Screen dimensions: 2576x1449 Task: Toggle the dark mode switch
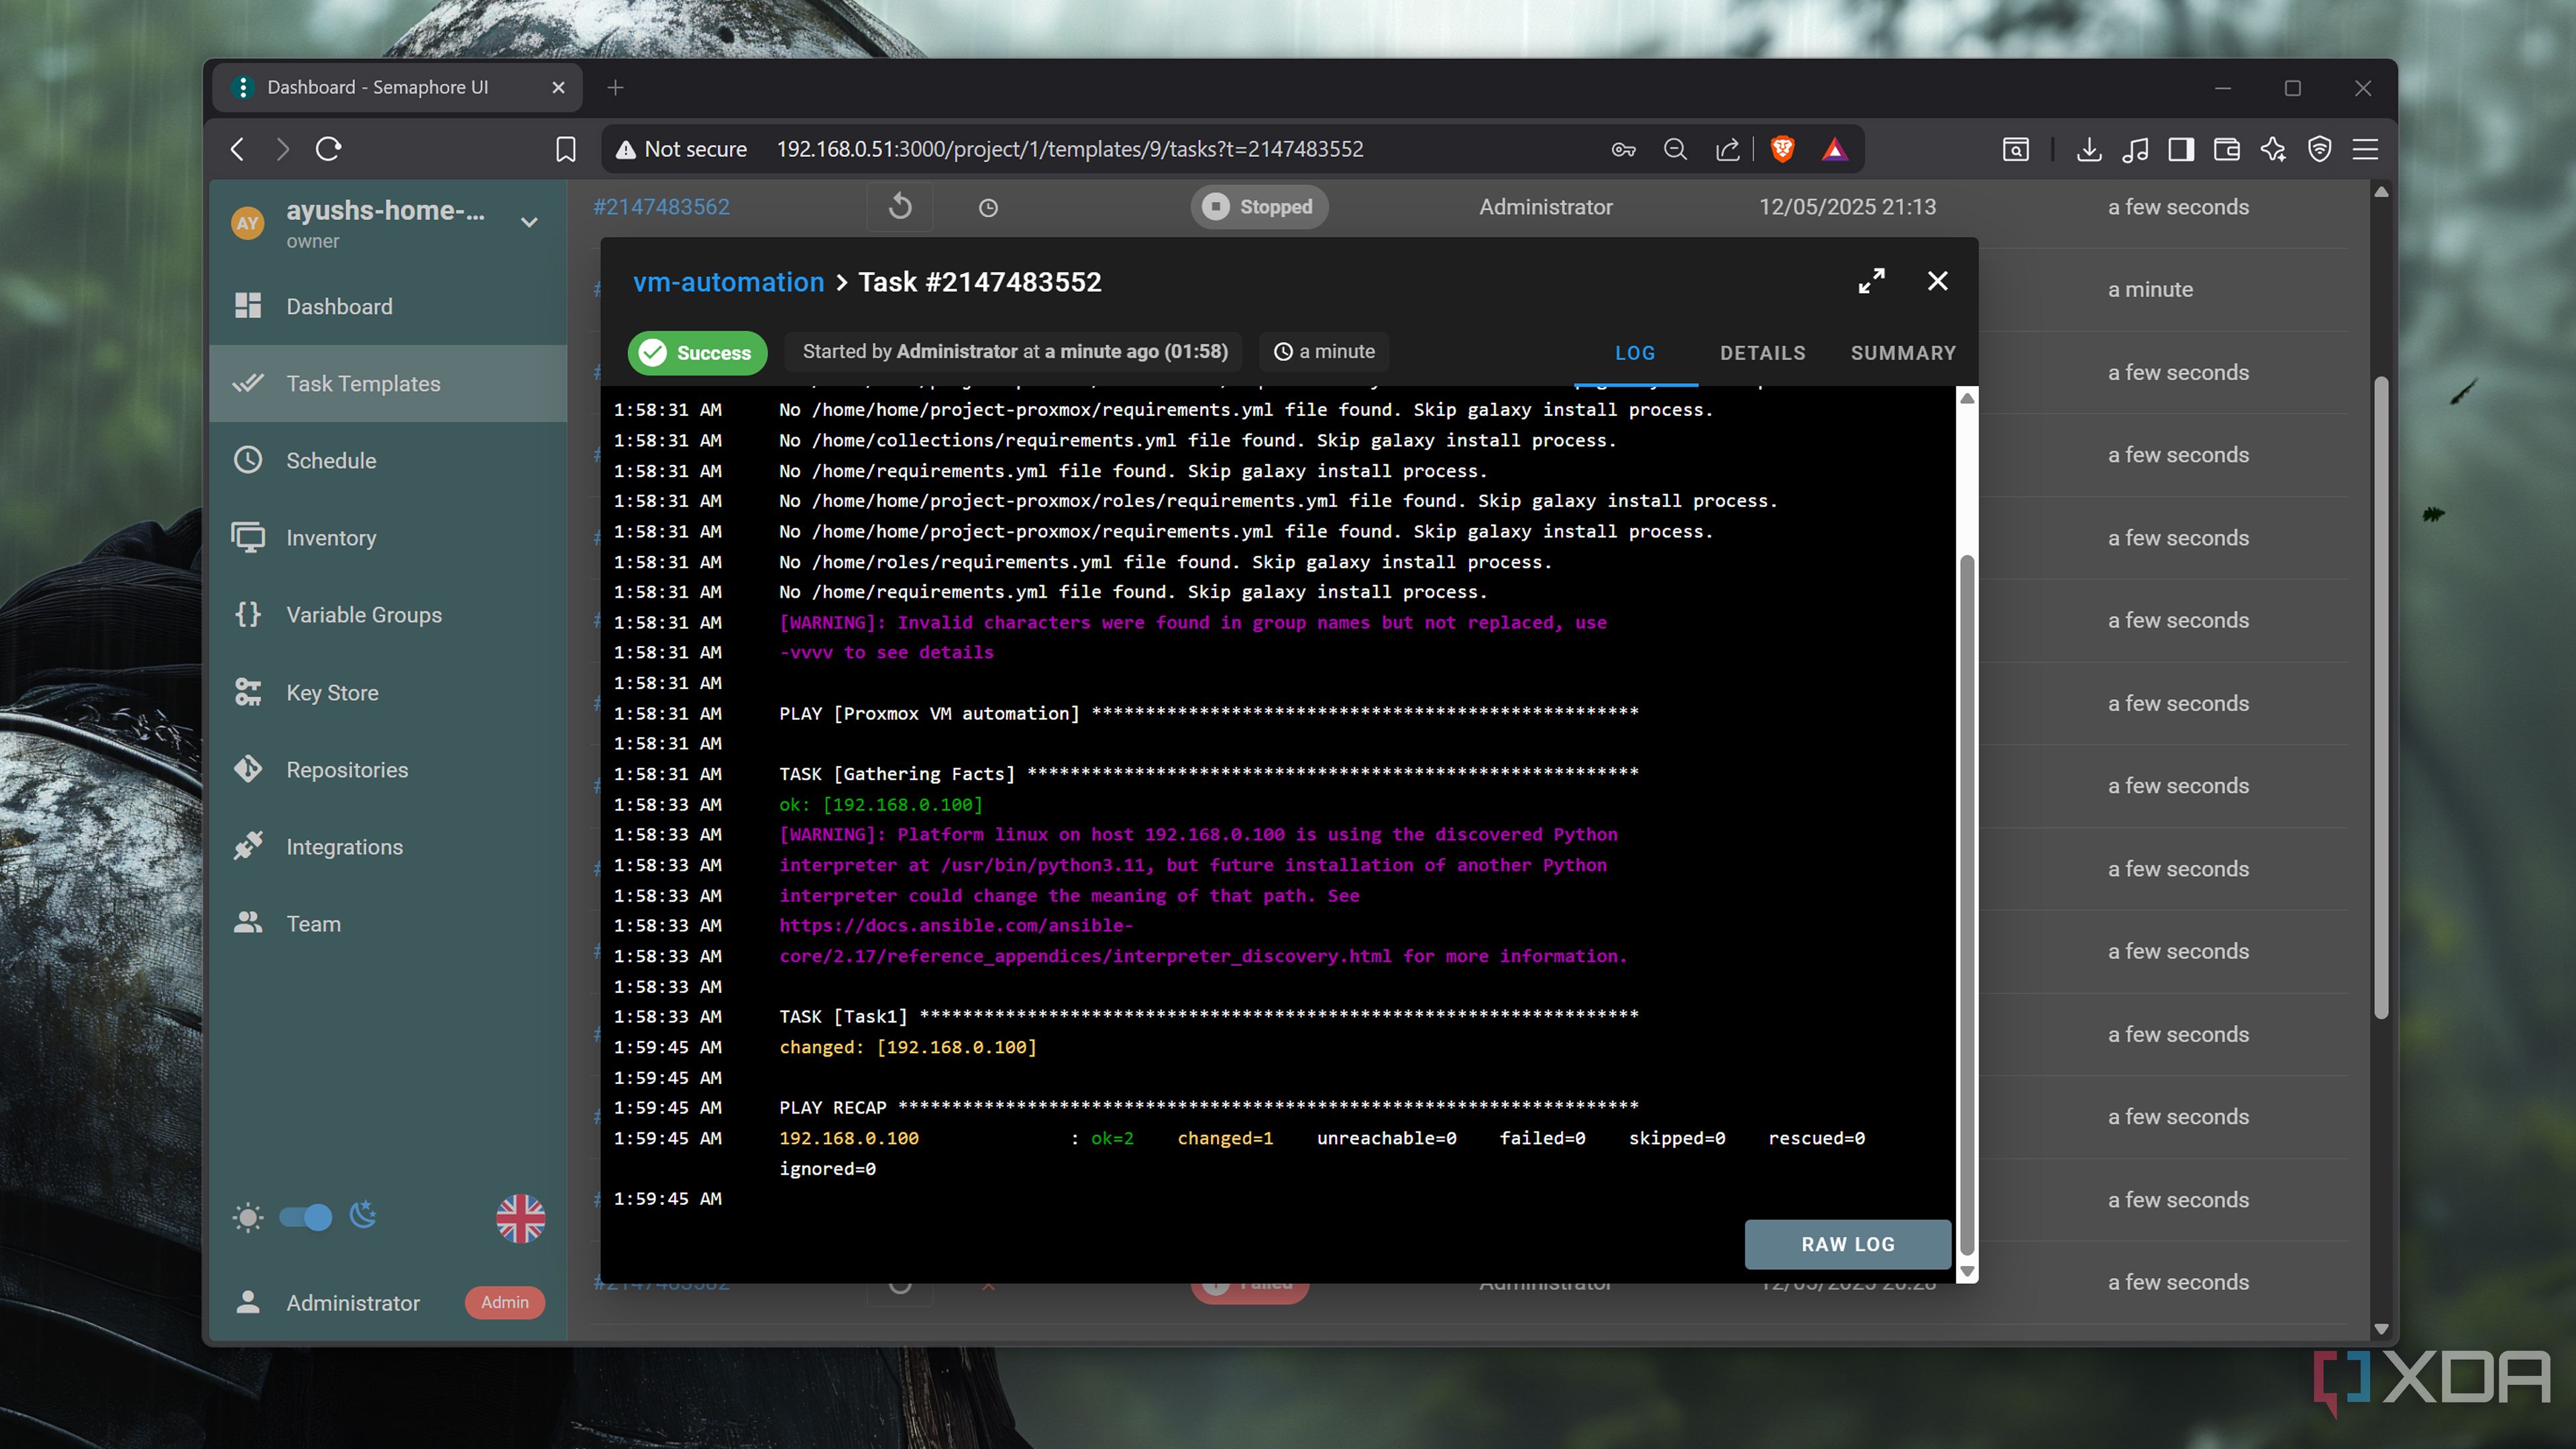[305, 1216]
